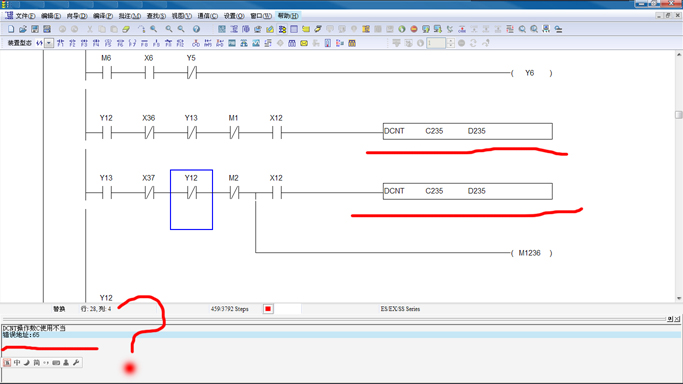Click the yellow envelope icon in ladder toolbar
Screen dimensions: 683x384
point(304,43)
